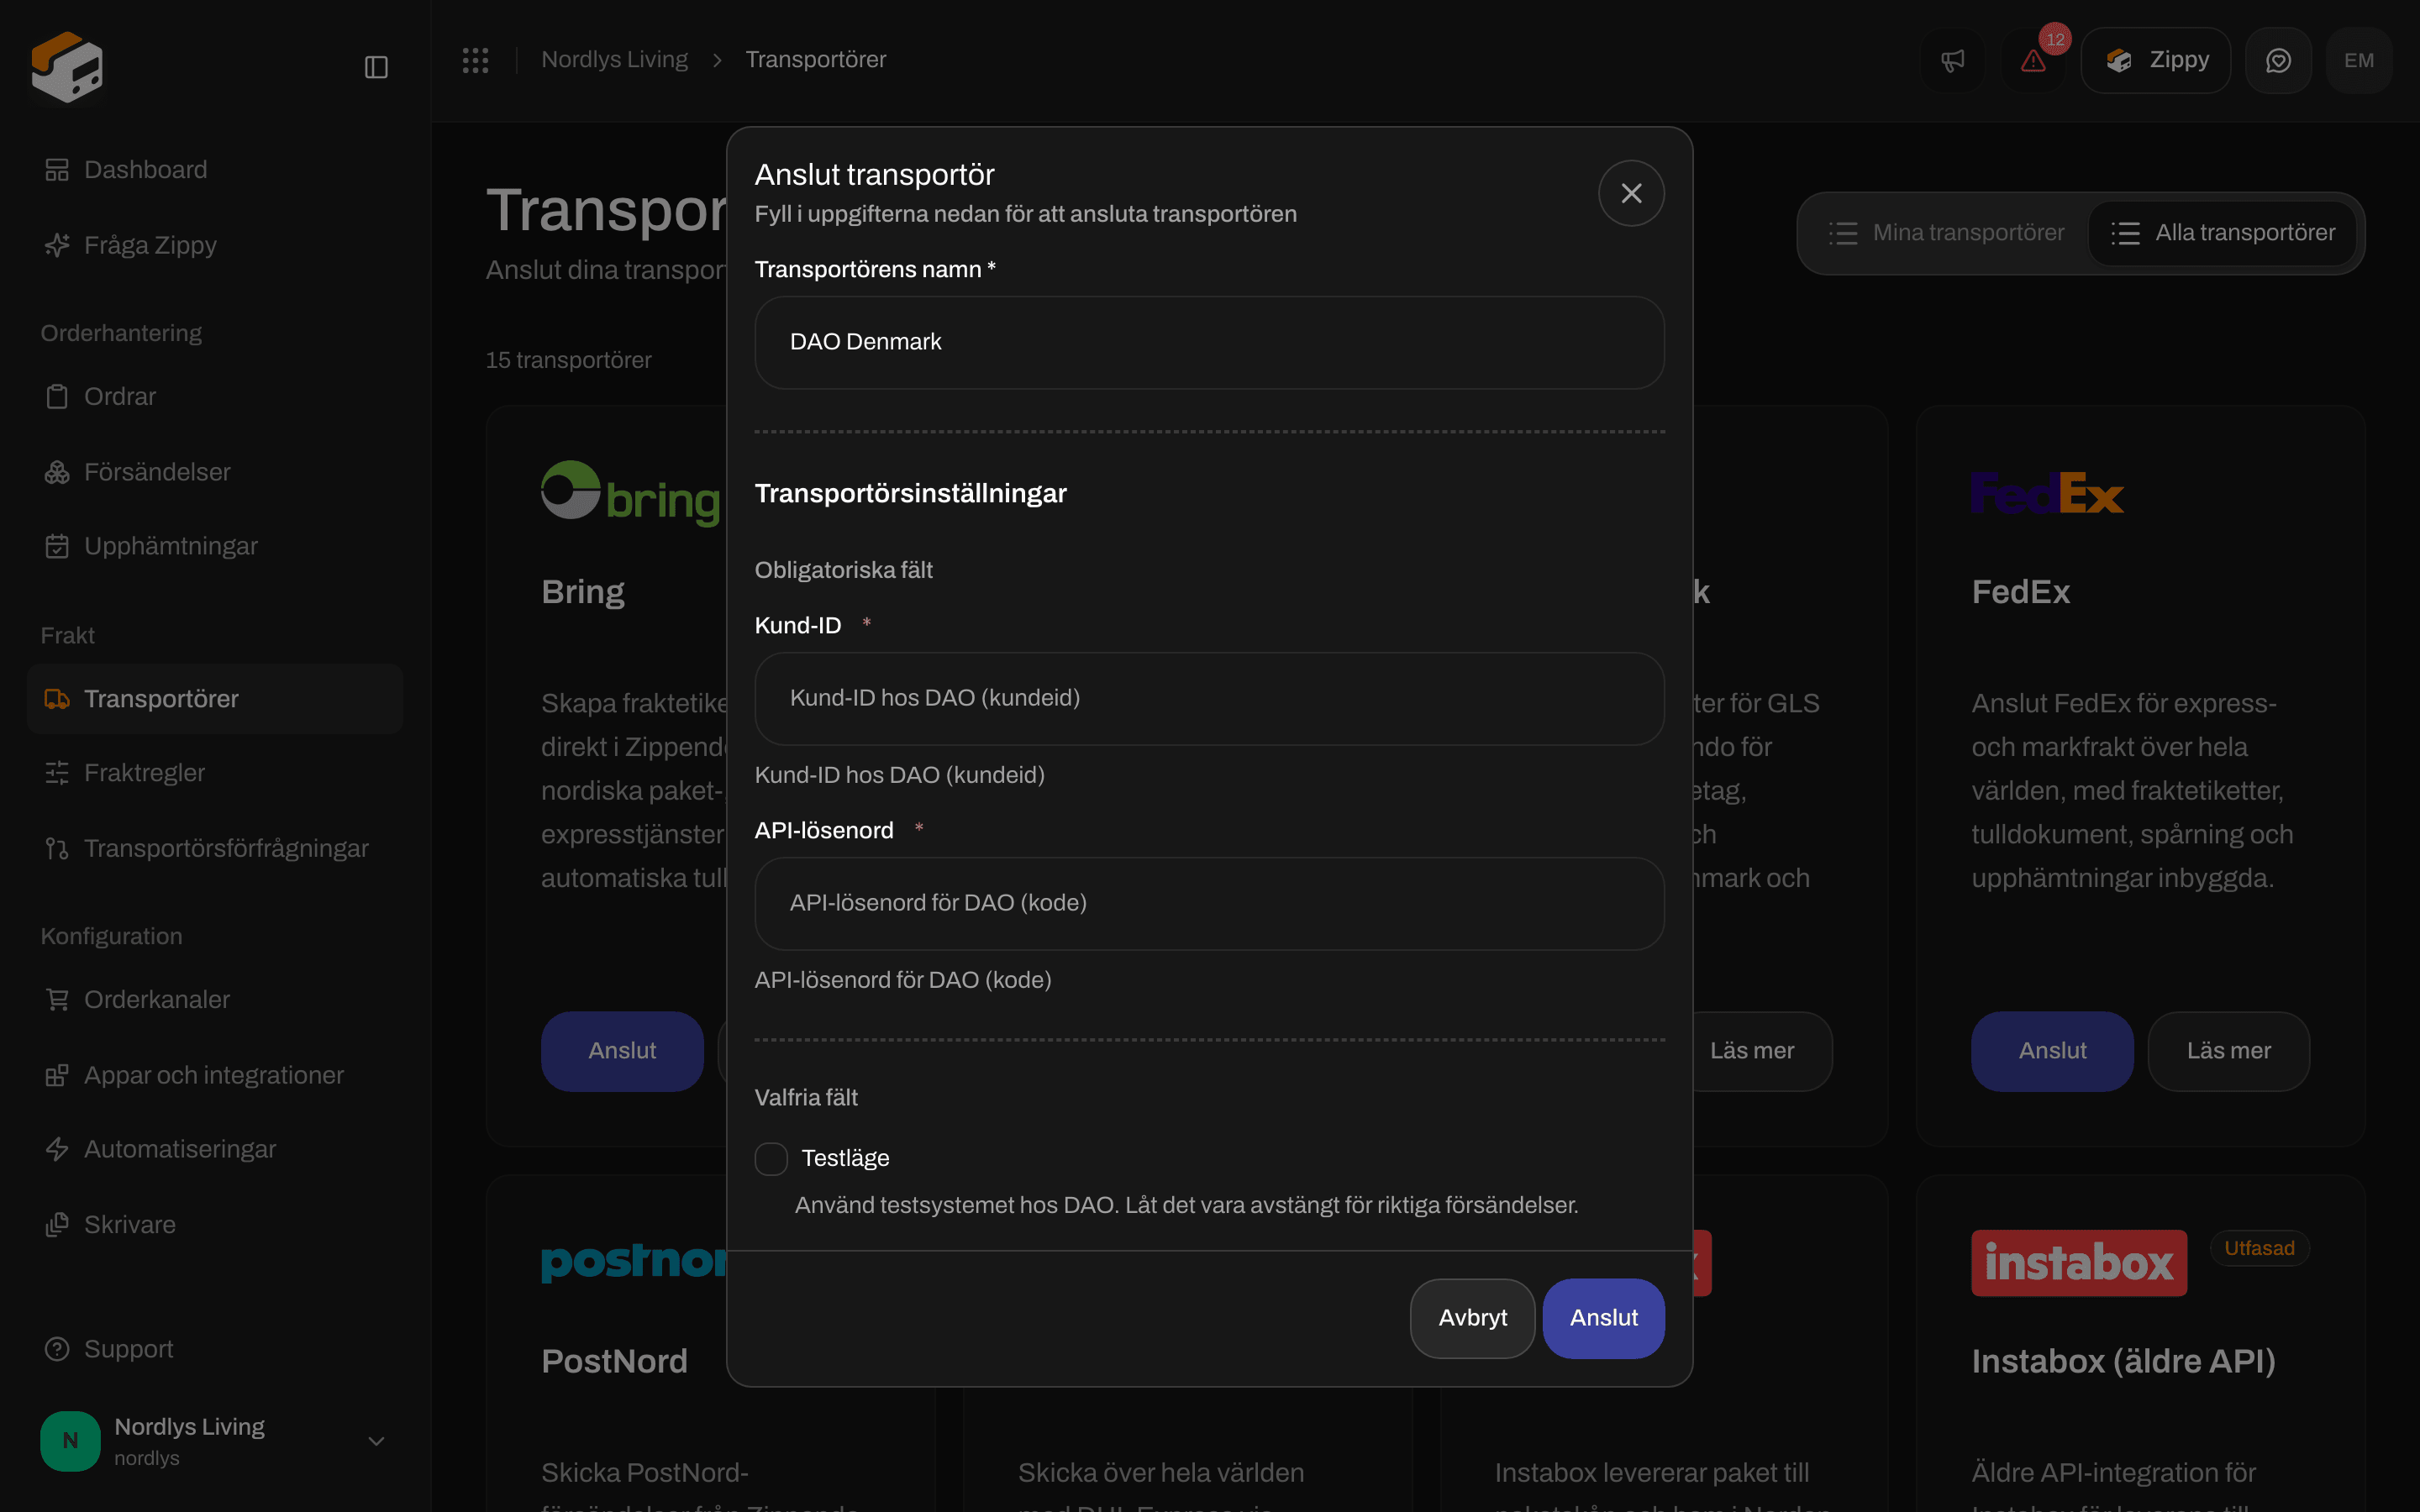Open Support in sidebar
2420x1512 pixels.
click(x=215, y=1349)
